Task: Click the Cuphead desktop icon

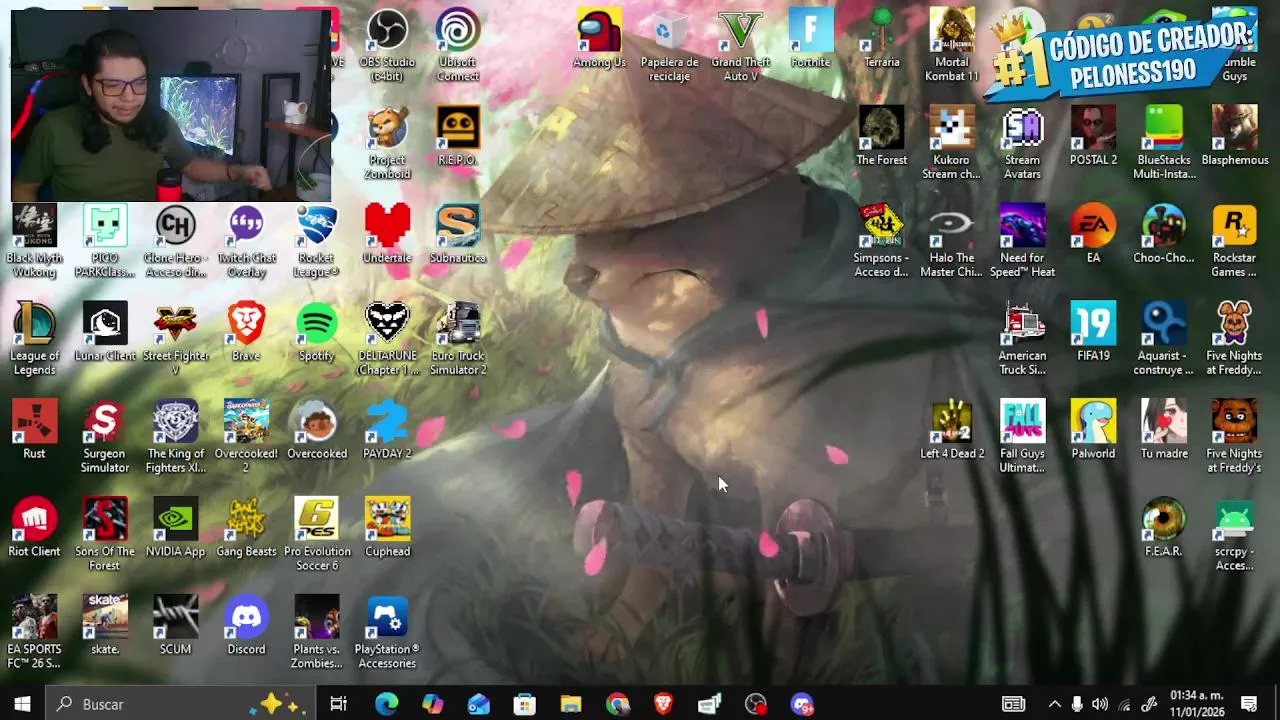Action: 387,528
